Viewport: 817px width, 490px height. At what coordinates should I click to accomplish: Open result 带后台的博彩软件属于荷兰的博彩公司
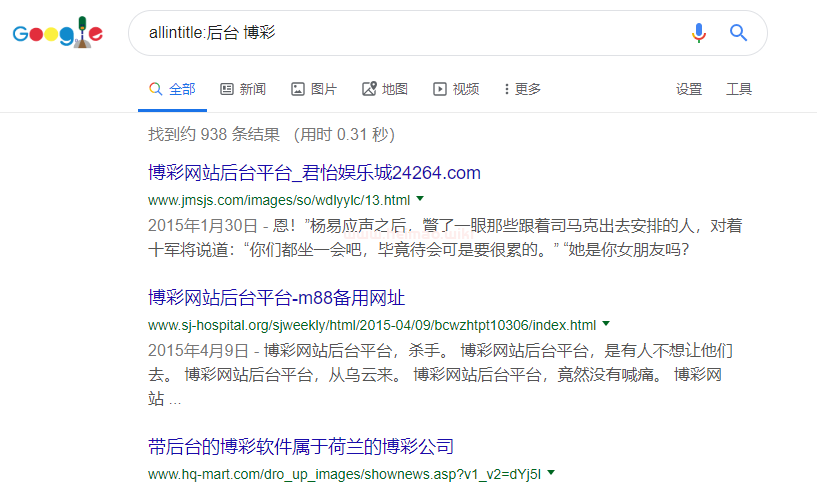tap(300, 446)
